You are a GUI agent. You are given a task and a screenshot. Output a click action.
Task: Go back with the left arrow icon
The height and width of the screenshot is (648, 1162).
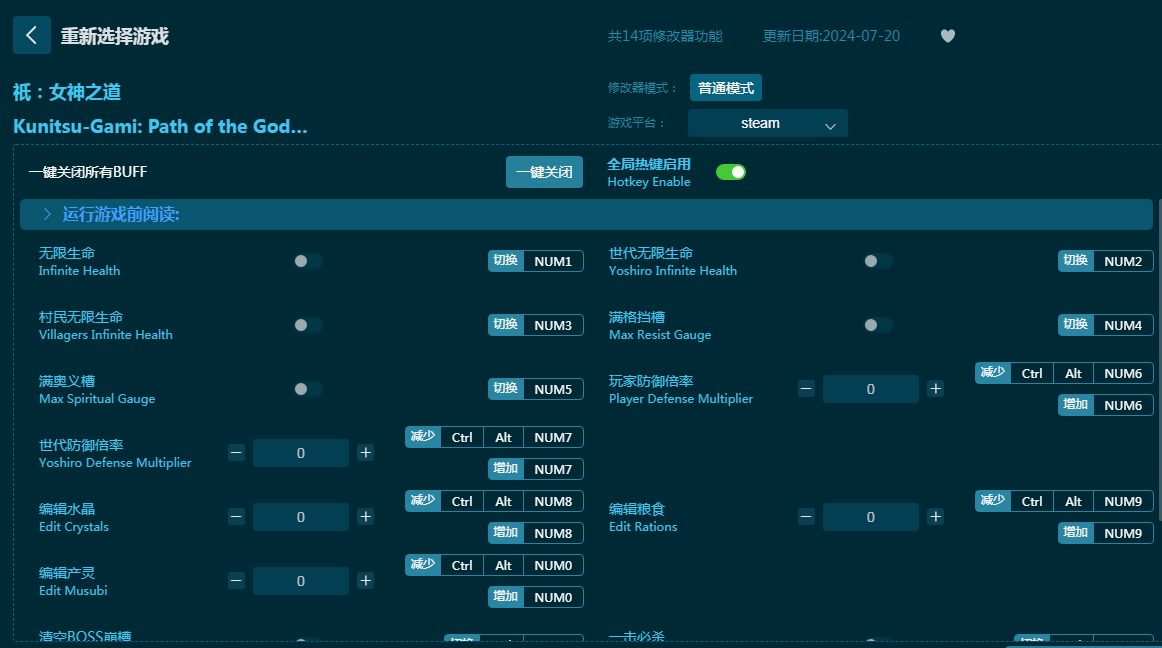coord(32,35)
